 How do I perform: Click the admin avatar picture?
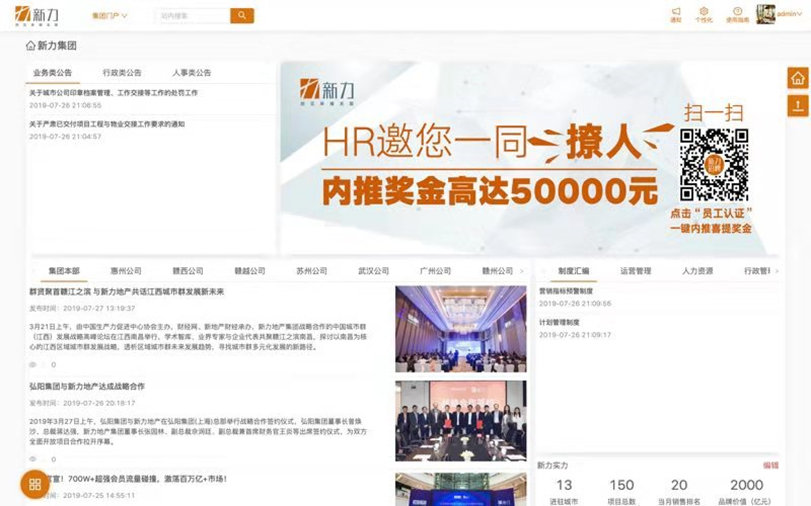point(765,14)
